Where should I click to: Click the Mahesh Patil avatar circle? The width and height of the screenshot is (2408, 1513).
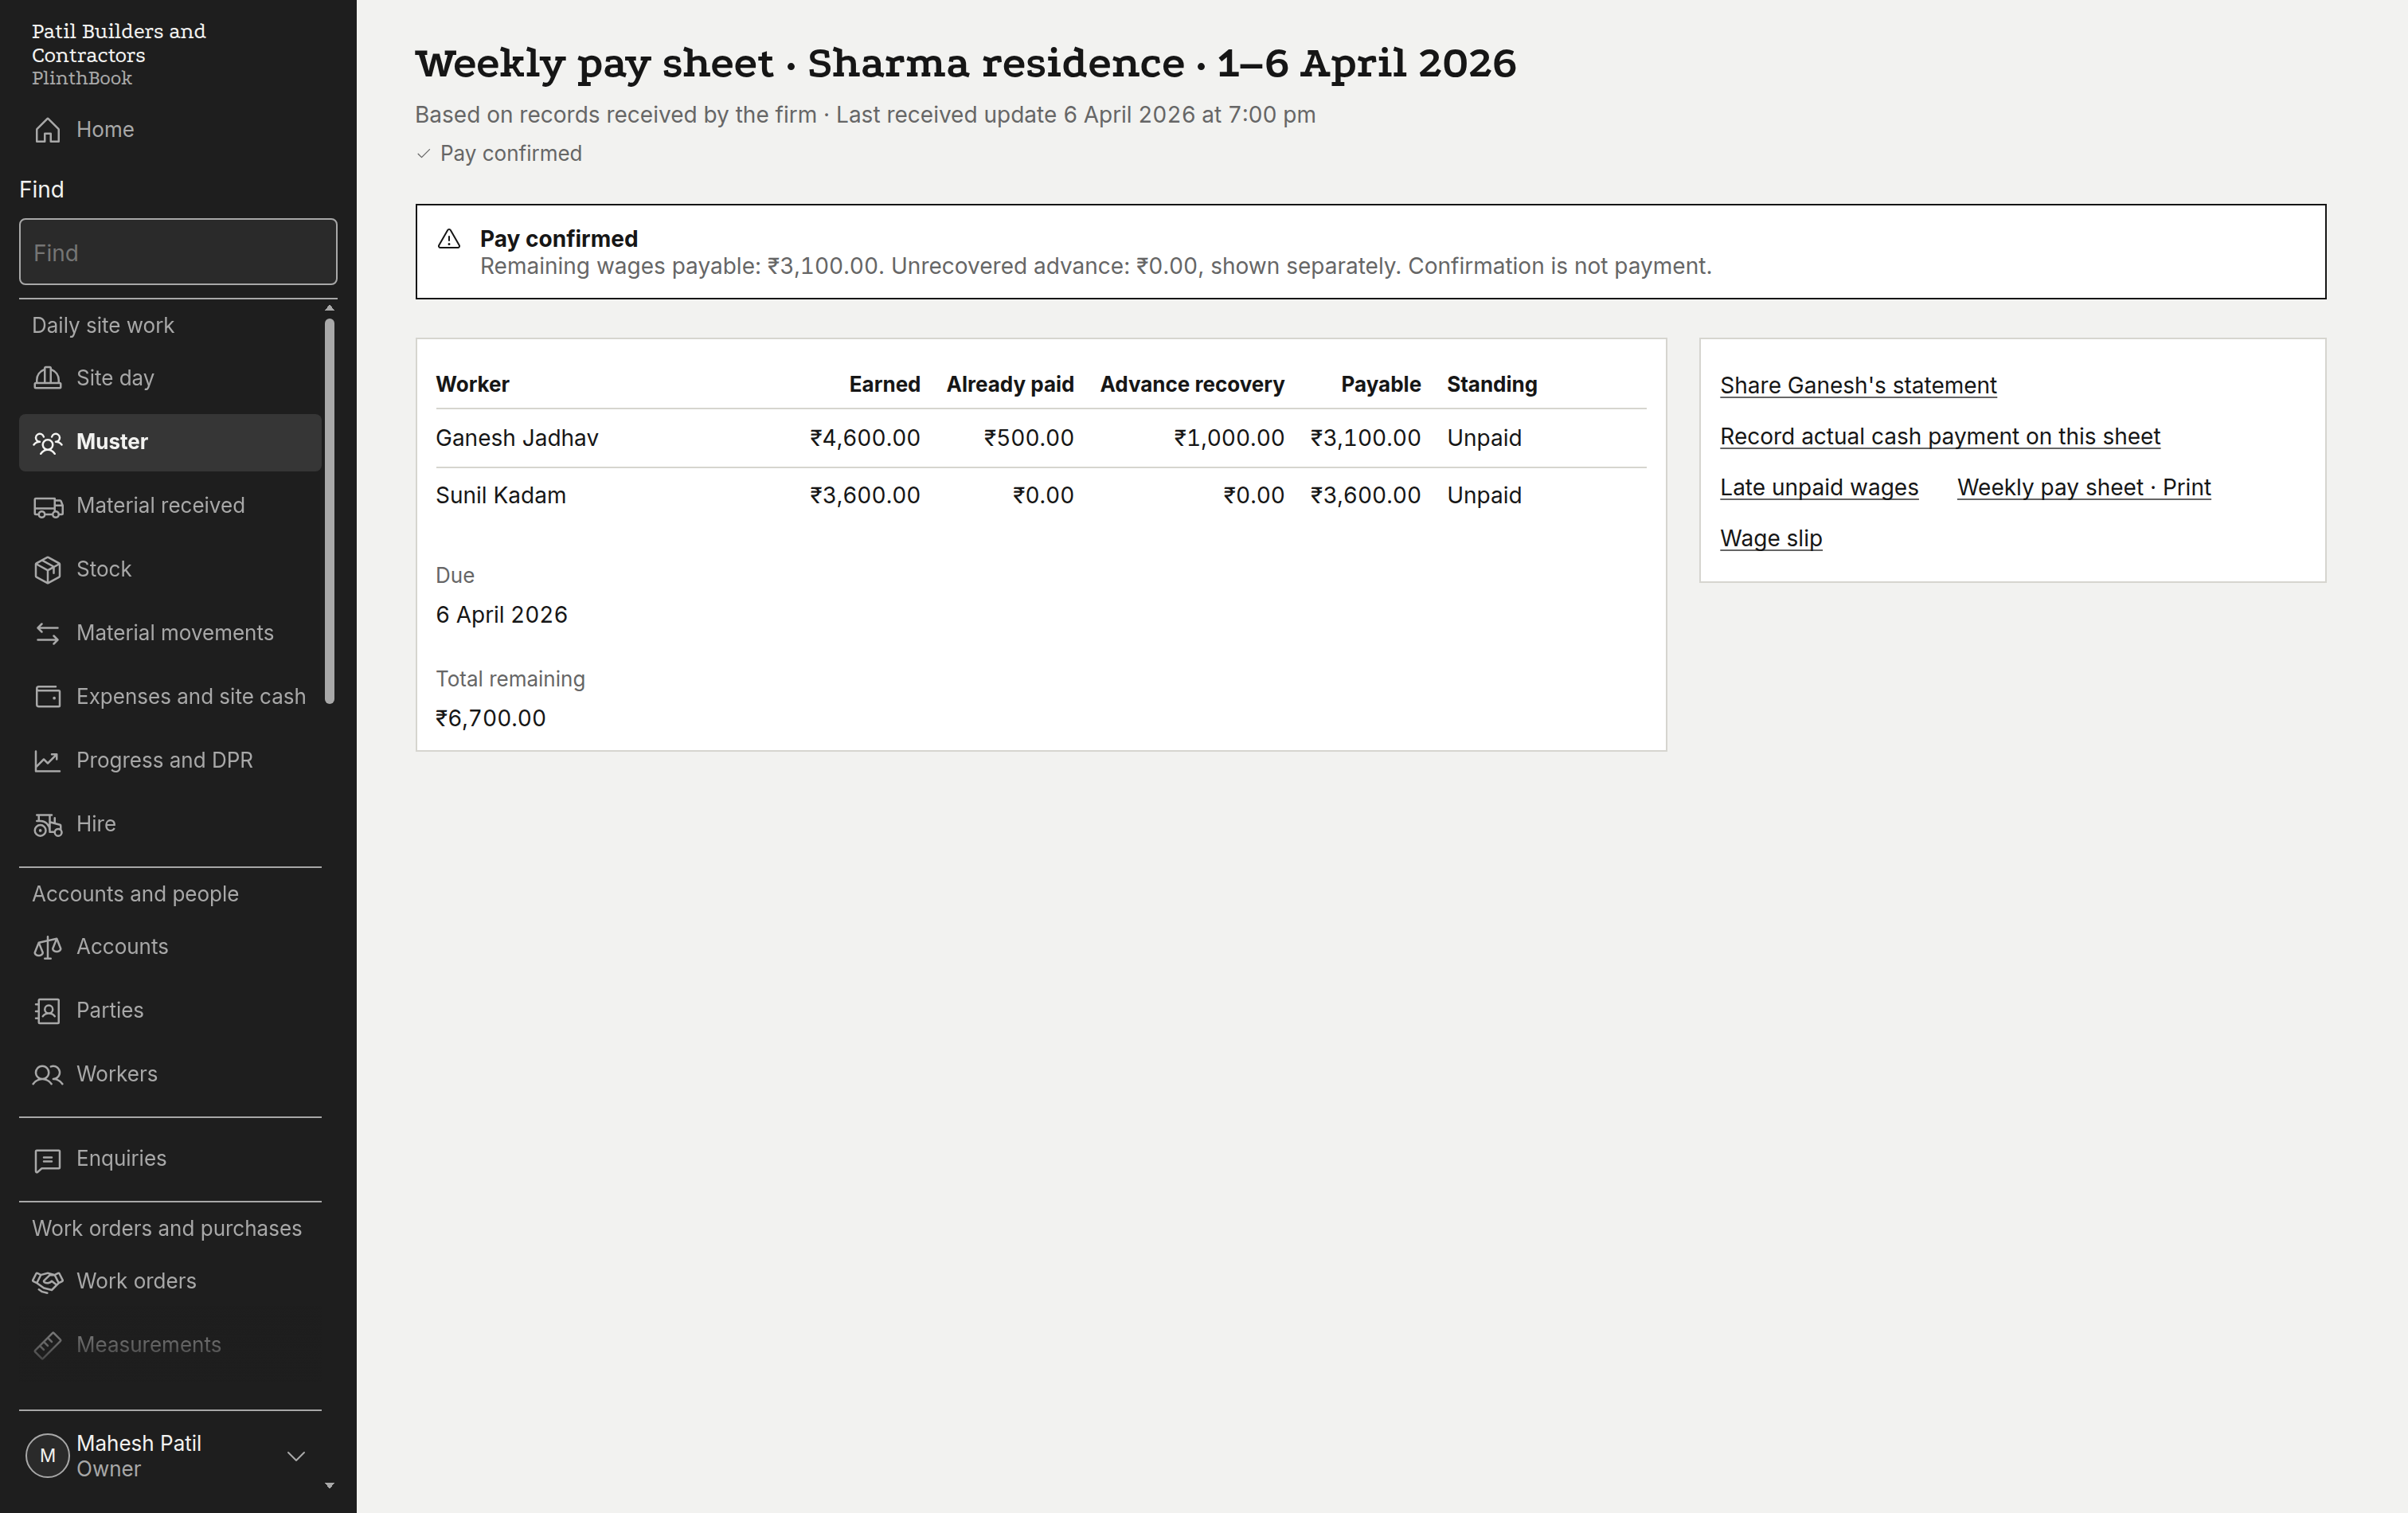(x=47, y=1456)
